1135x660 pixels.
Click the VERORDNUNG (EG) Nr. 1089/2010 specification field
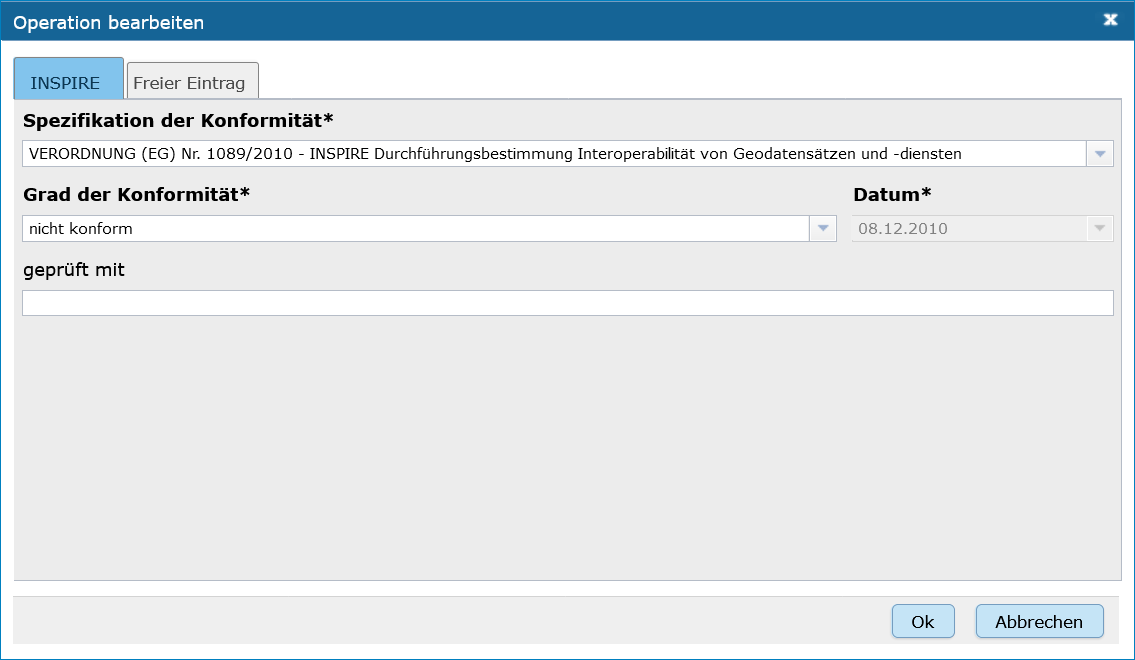click(554, 153)
